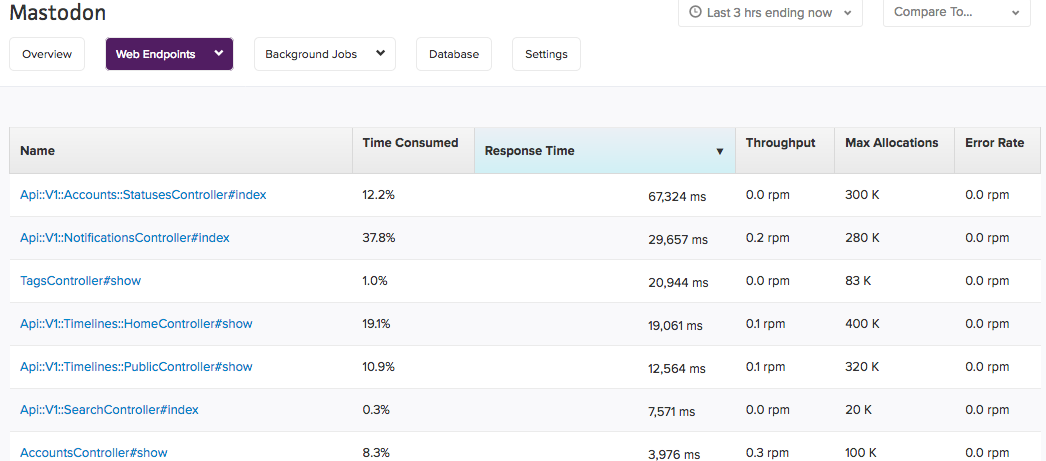The image size is (1046, 461).
Task: Click the 8.3% time consumed value
Action: click(376, 452)
